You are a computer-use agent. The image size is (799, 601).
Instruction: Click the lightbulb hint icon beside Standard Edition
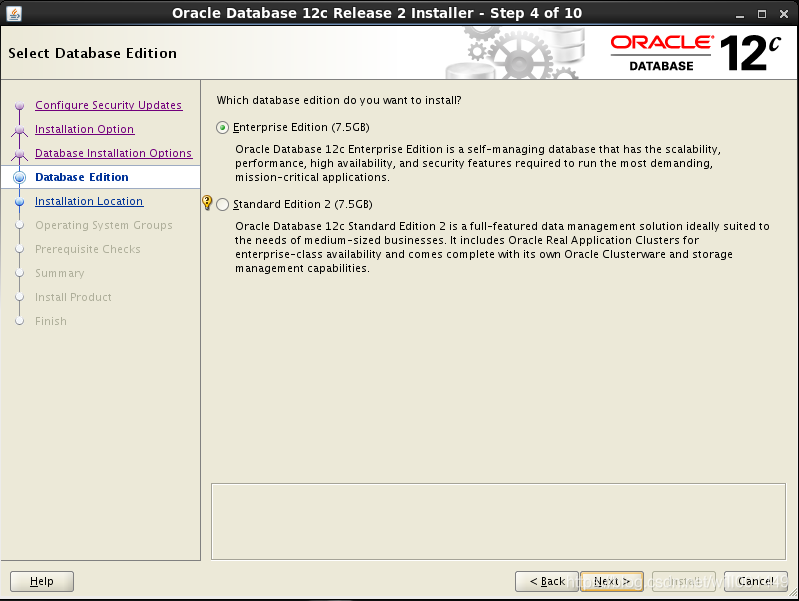[x=207, y=202]
